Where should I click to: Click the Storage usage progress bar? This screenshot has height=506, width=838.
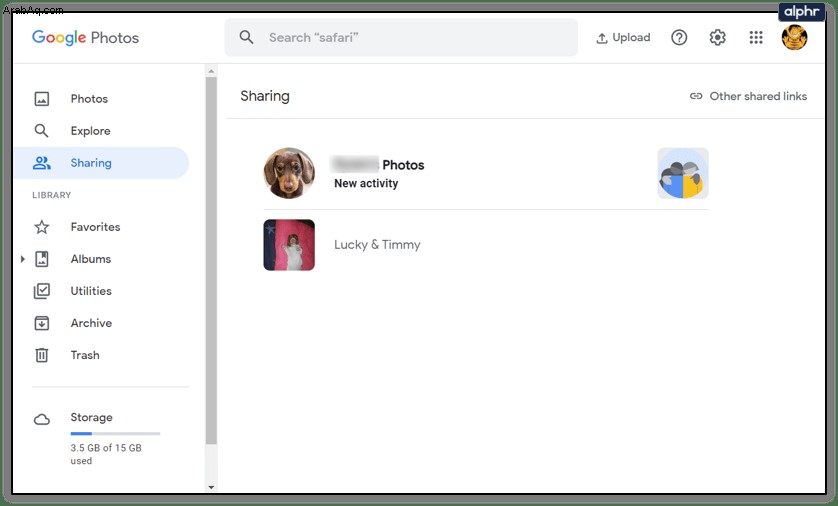tap(115, 433)
